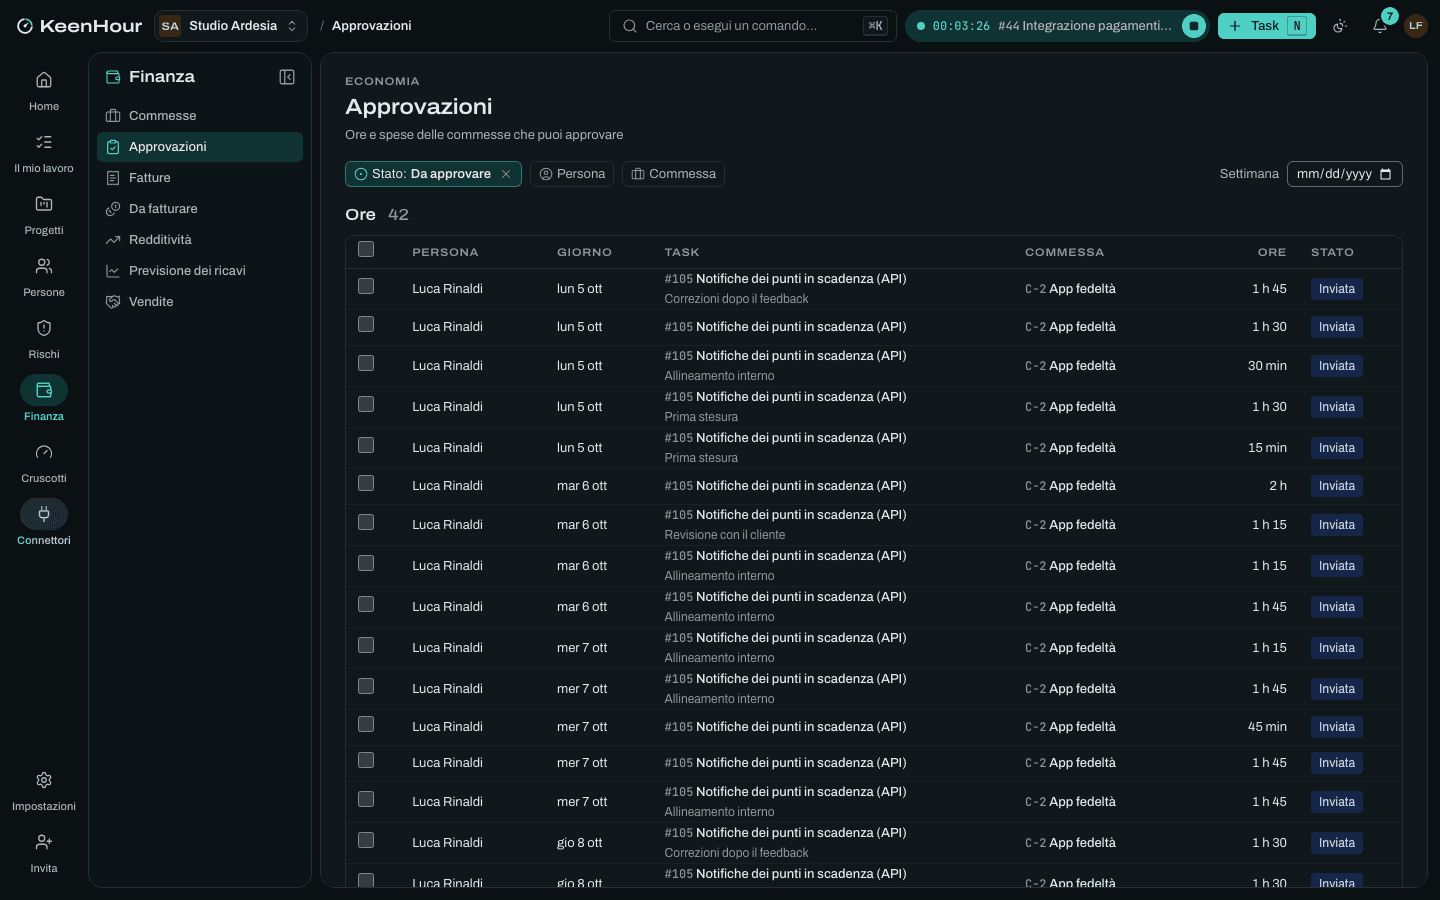Open Vendite in Finanza menu
The height and width of the screenshot is (900, 1440).
point(200,302)
